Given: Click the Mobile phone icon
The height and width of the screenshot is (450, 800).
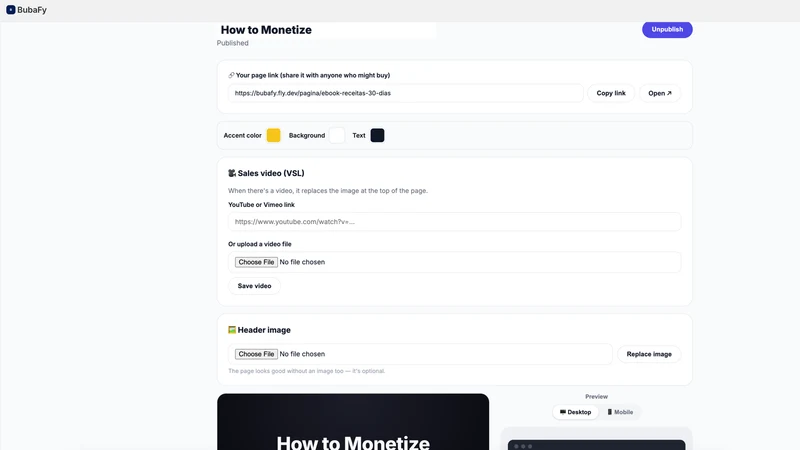Looking at the screenshot, I should coord(609,412).
